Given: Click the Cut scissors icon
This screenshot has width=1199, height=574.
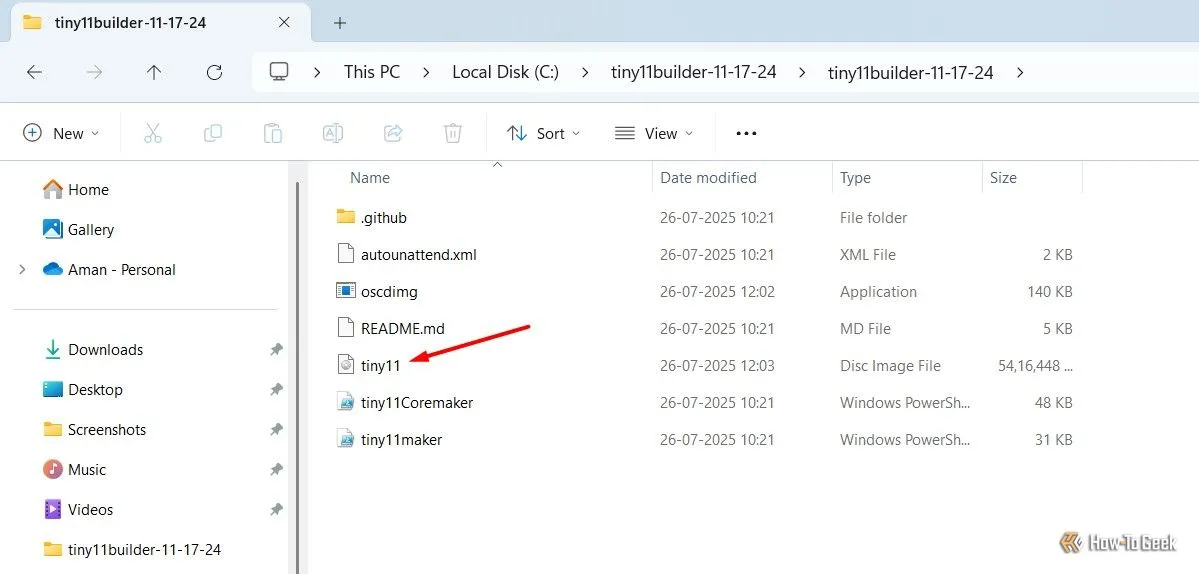Looking at the screenshot, I should pos(153,133).
